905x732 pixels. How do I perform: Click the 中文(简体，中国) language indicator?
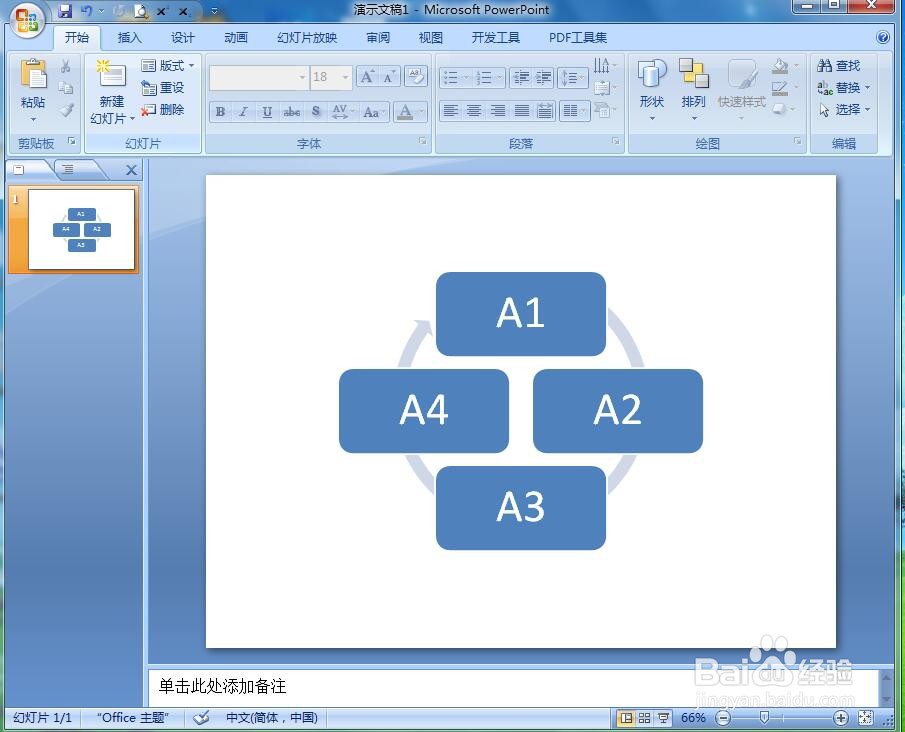(x=272, y=718)
